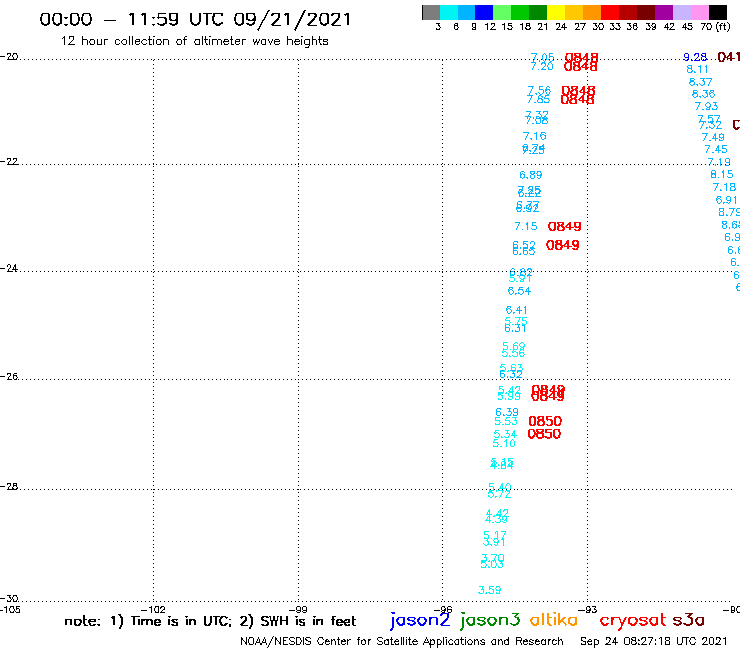
Task: Click red time label '0850' beside 5.34
Action: tap(544, 434)
